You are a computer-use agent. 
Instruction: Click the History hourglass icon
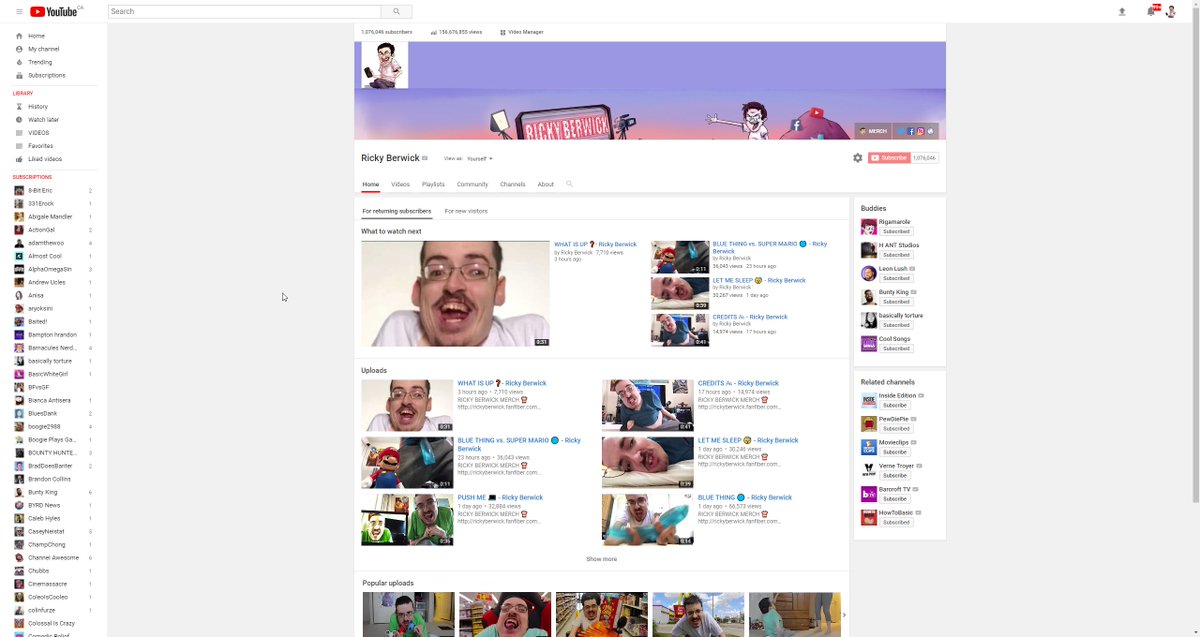19,106
